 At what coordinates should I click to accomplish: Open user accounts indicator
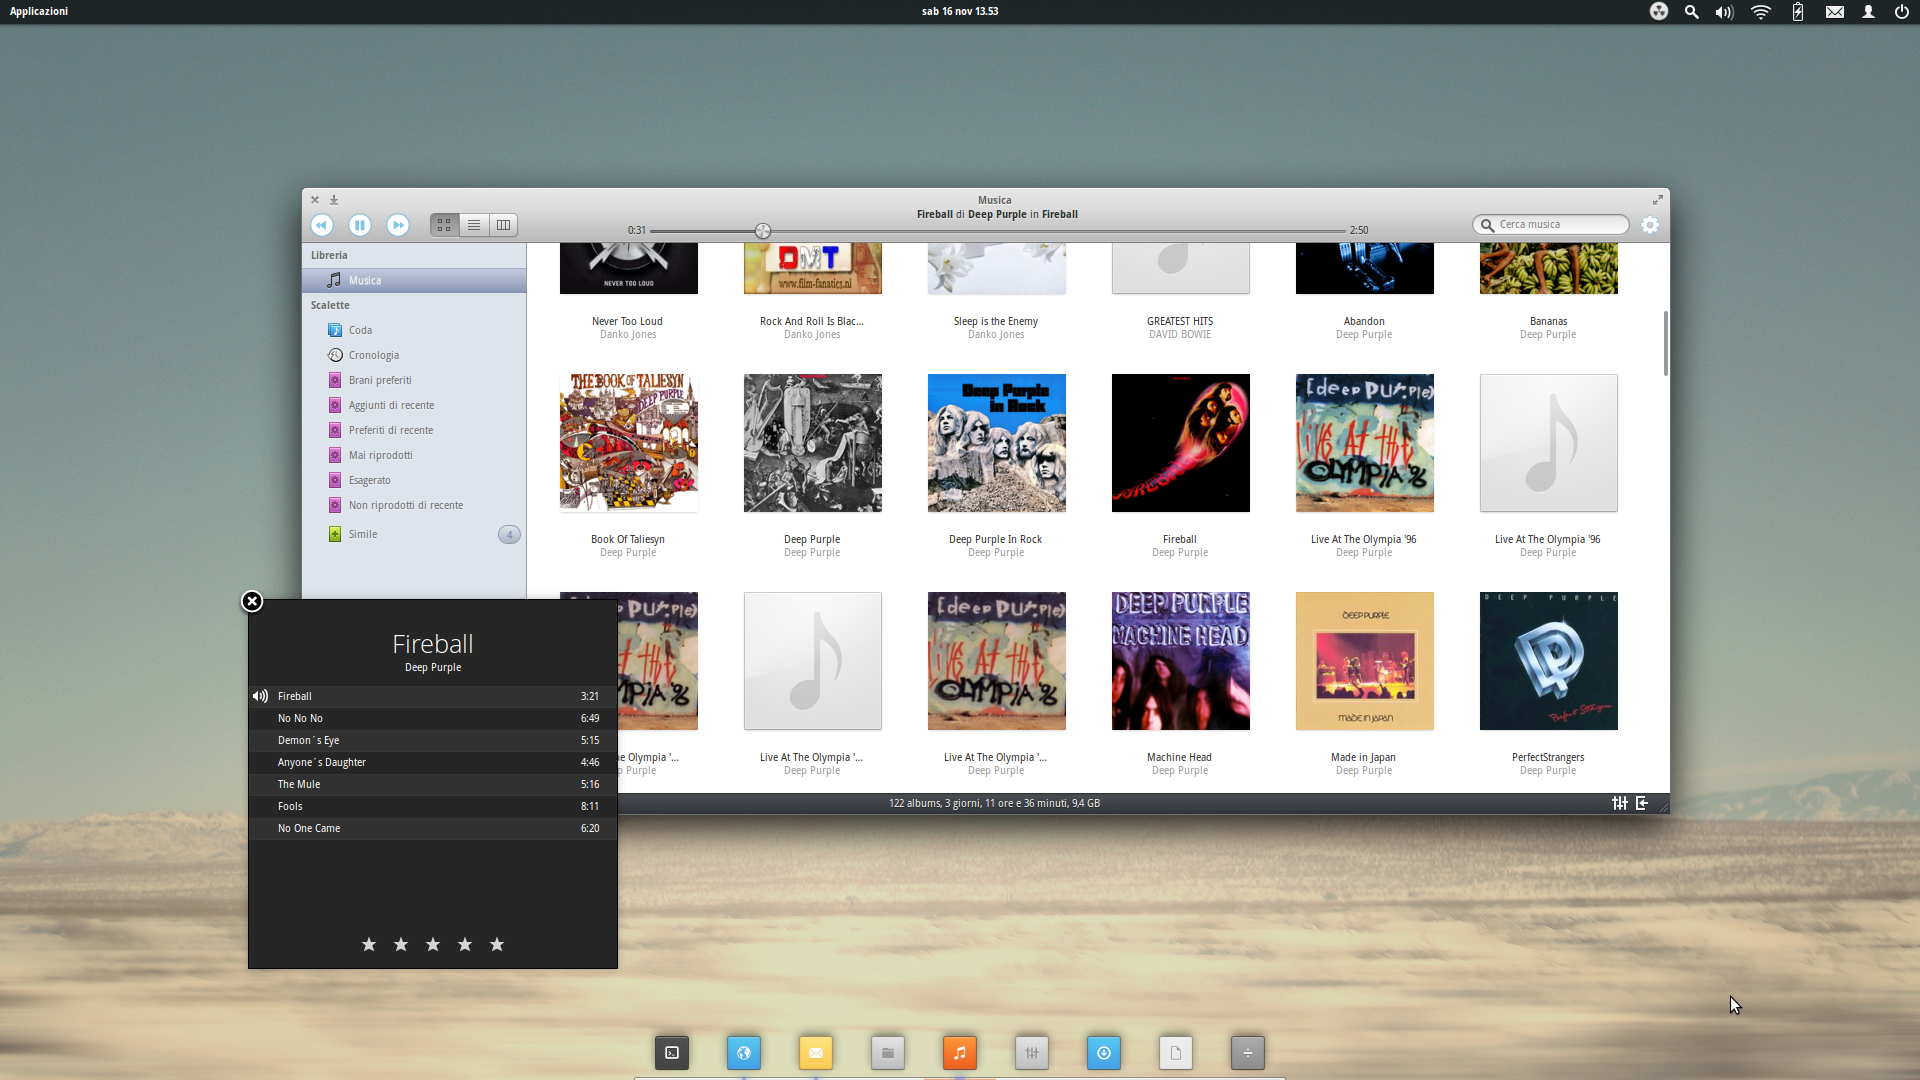pos(1868,12)
